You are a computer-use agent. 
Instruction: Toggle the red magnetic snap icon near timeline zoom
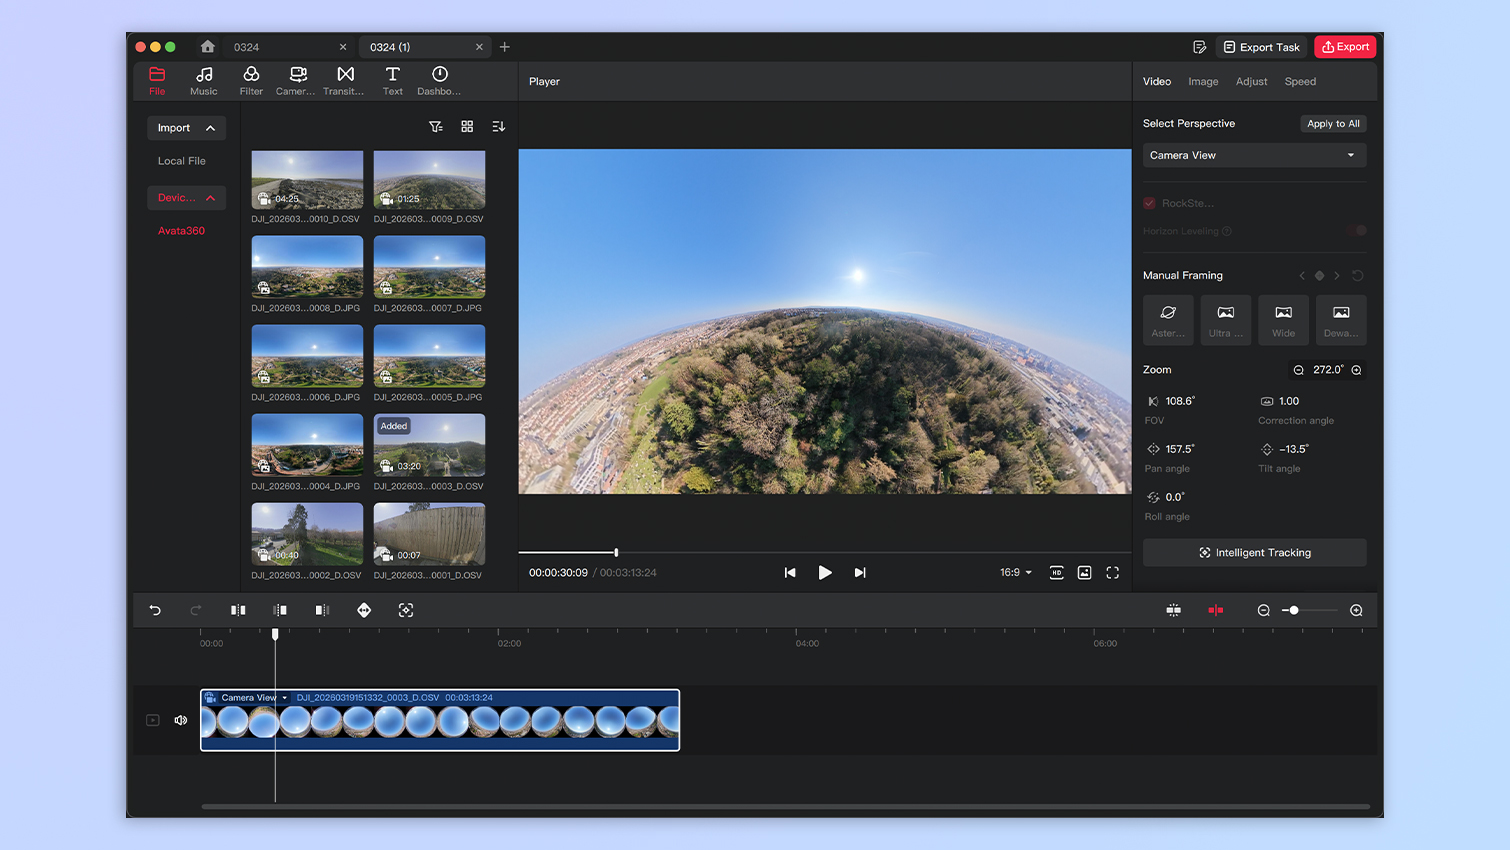coord(1216,610)
